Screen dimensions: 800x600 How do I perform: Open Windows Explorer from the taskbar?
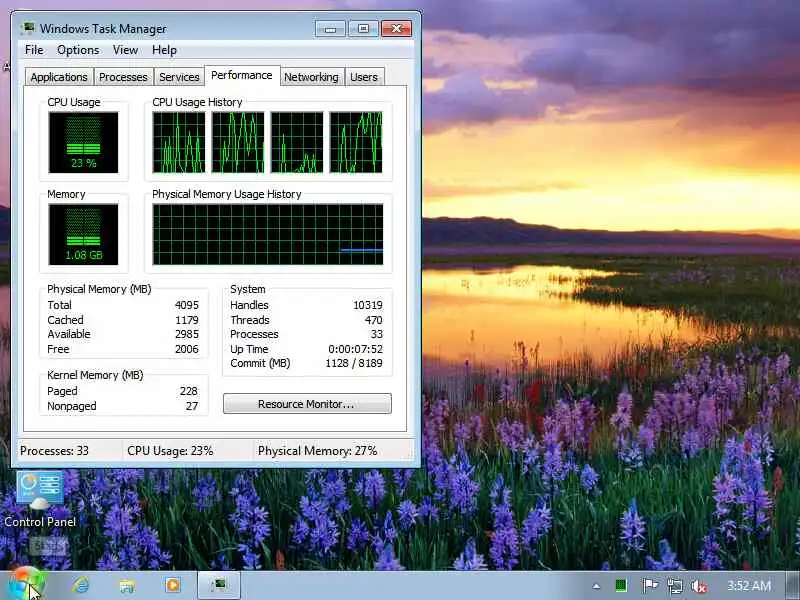(x=127, y=586)
